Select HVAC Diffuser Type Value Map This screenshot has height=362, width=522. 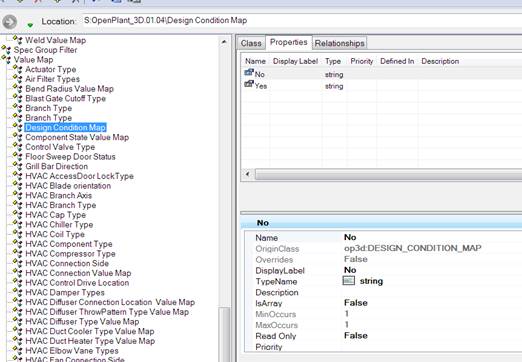tap(82, 322)
